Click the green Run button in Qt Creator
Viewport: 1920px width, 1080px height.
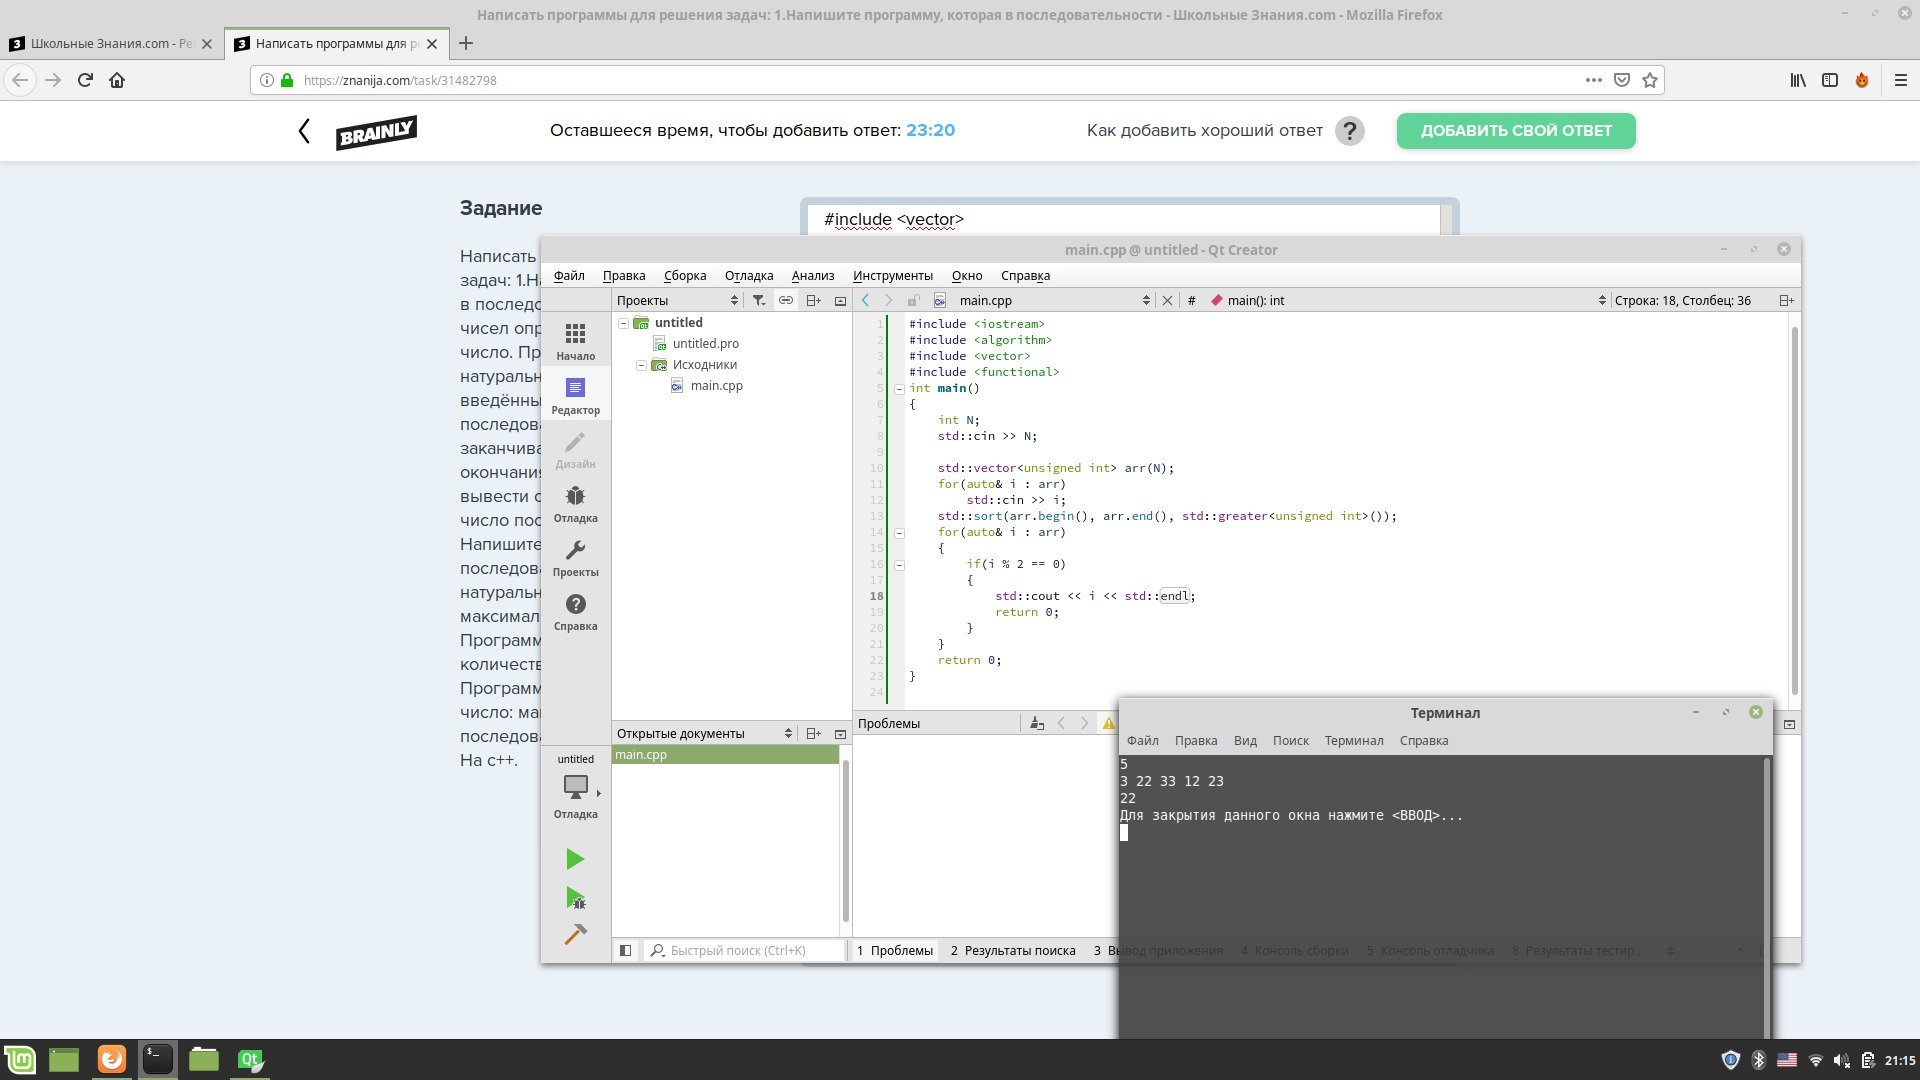(574, 859)
